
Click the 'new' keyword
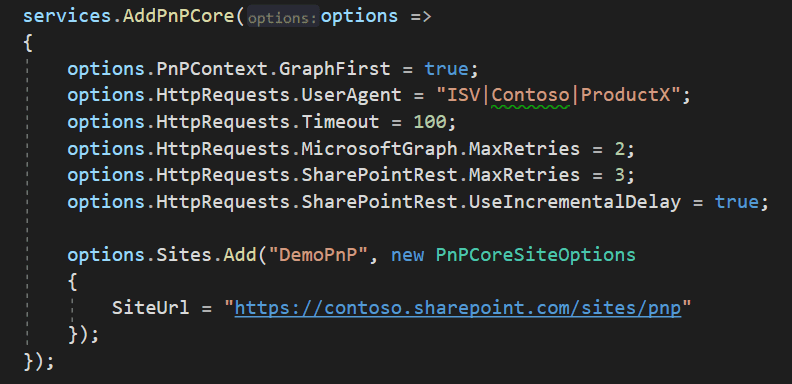pyautogui.click(x=408, y=255)
